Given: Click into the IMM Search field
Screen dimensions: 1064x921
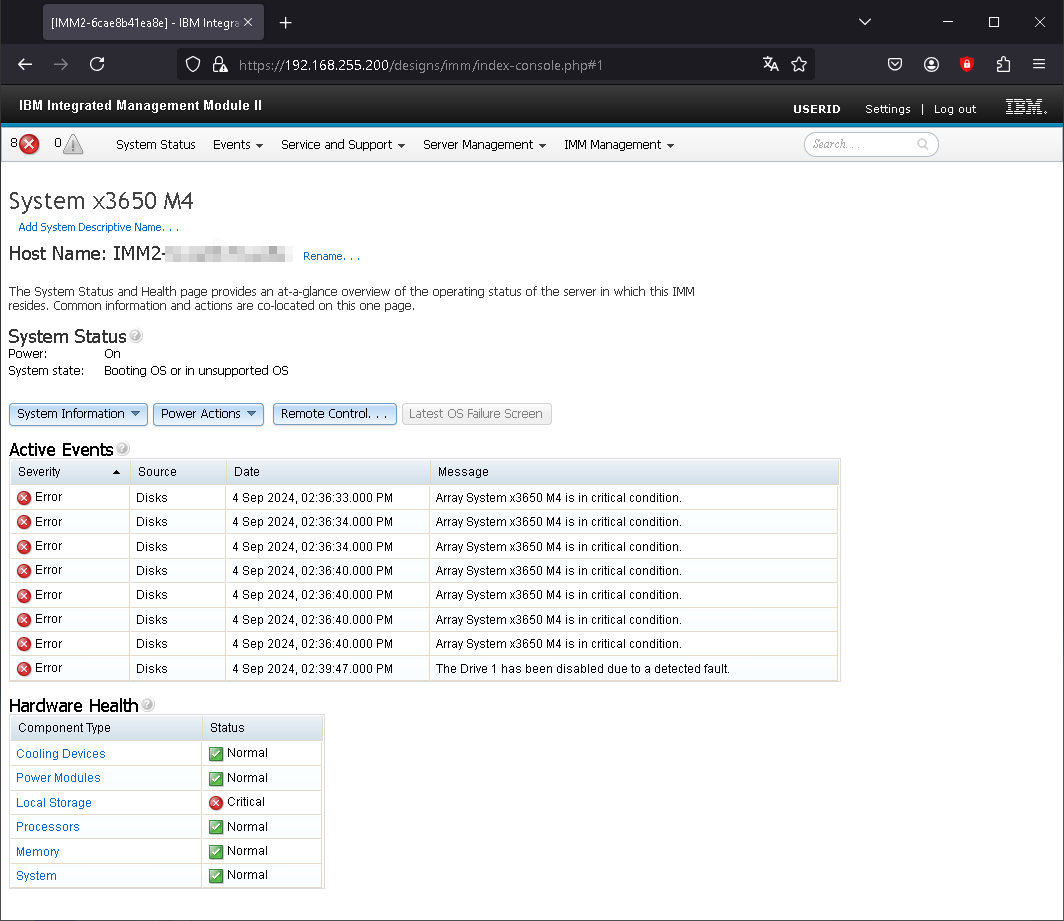Looking at the screenshot, I should 862,145.
